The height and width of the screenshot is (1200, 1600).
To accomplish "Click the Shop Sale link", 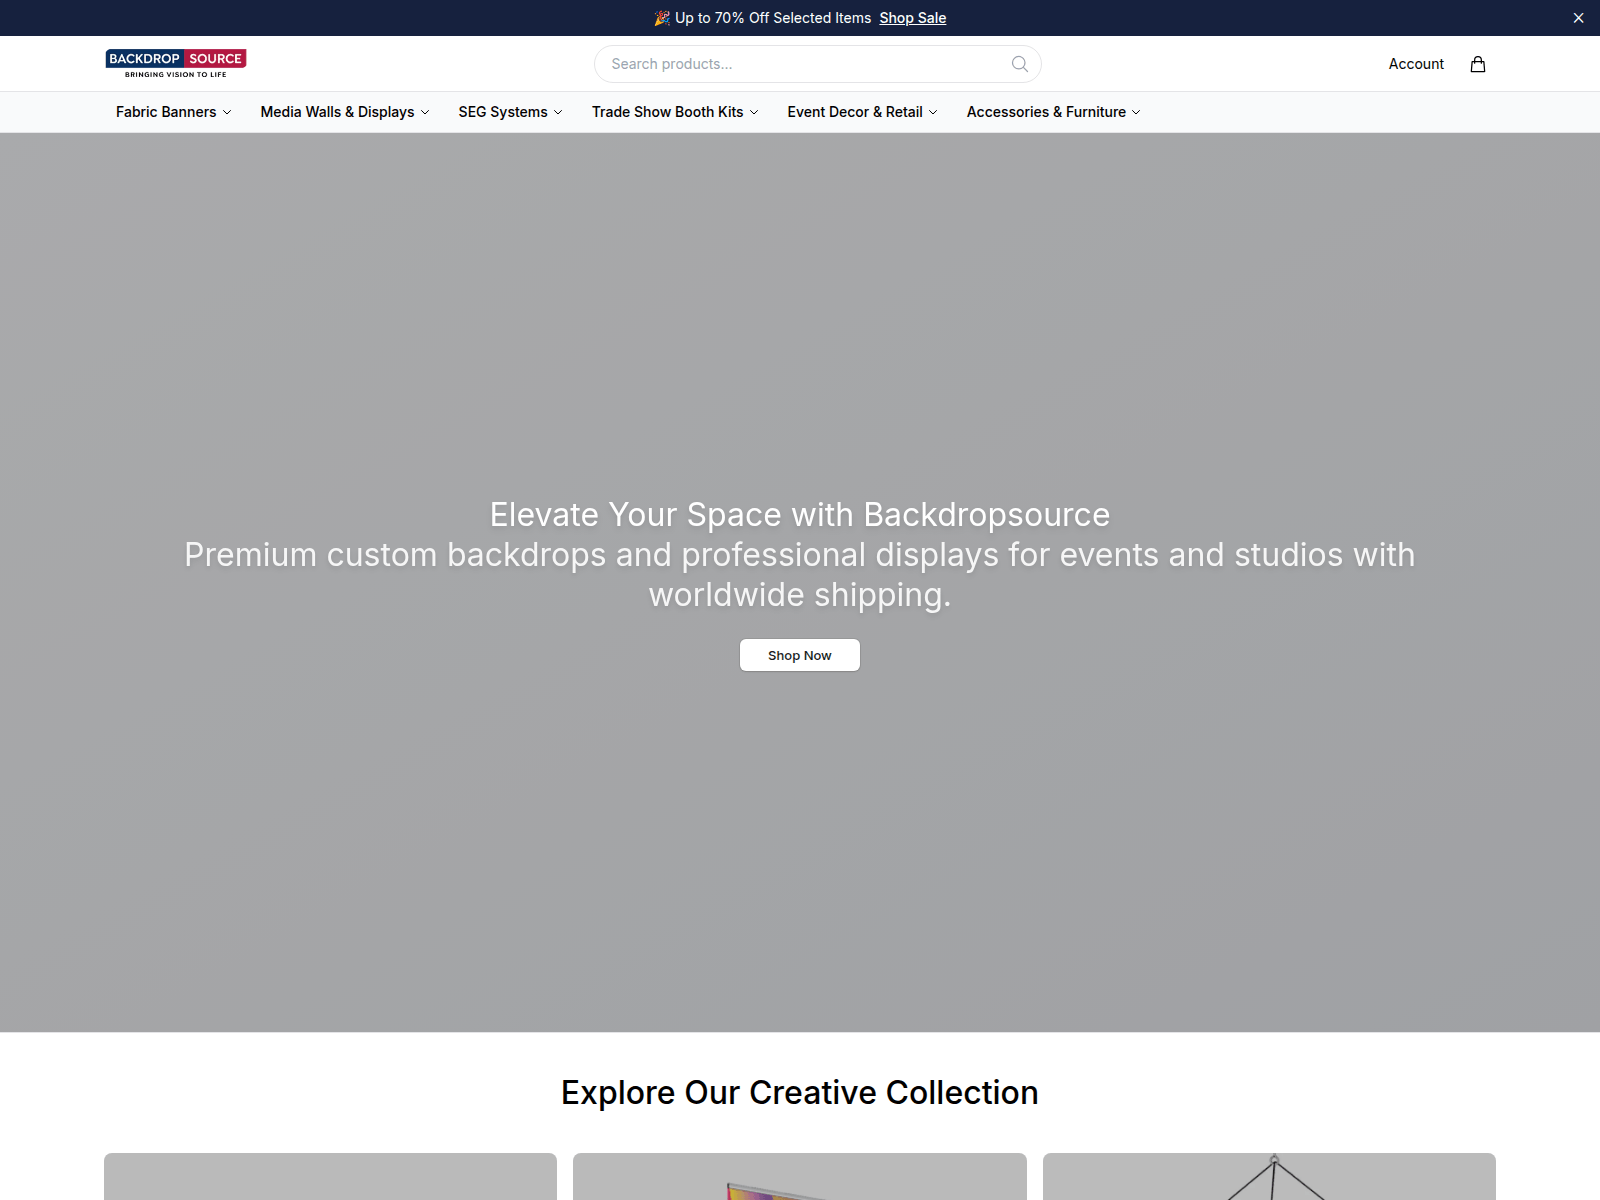I will pos(913,18).
